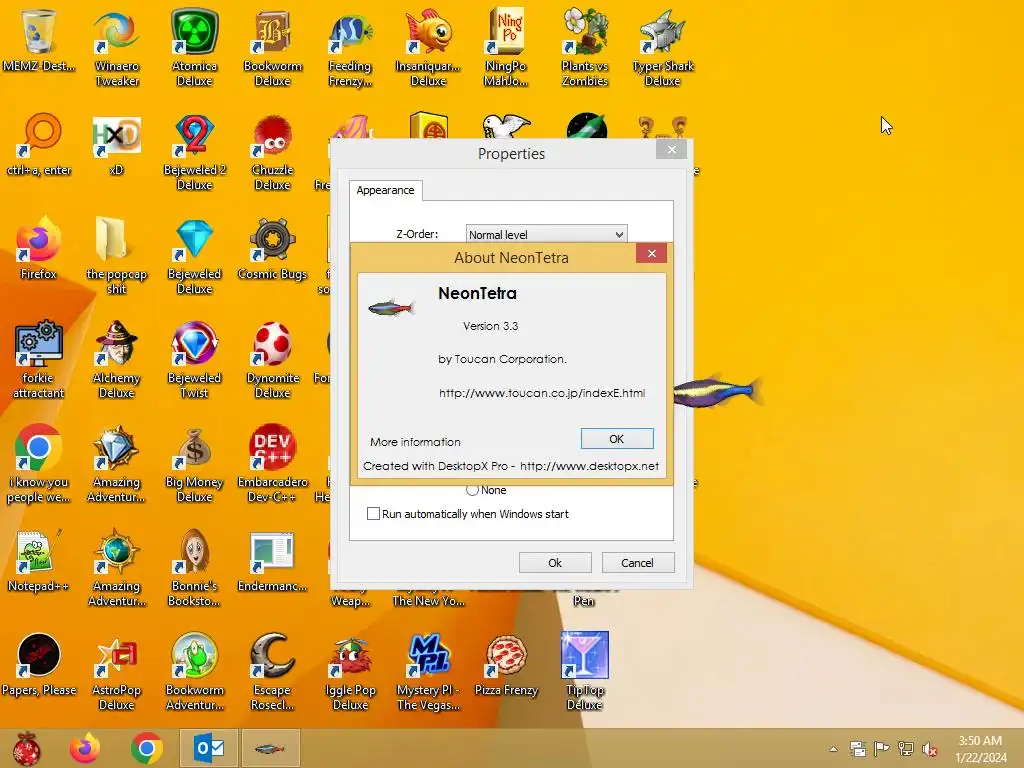The image size is (1024, 768).
Task: Open the ornament Start button on taskbar
Action: click(27, 748)
